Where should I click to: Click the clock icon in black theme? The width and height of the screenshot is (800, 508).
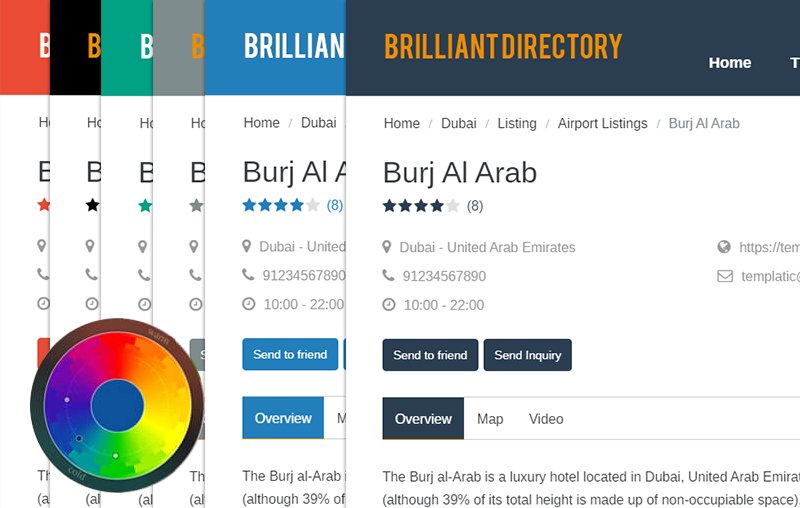click(92, 304)
